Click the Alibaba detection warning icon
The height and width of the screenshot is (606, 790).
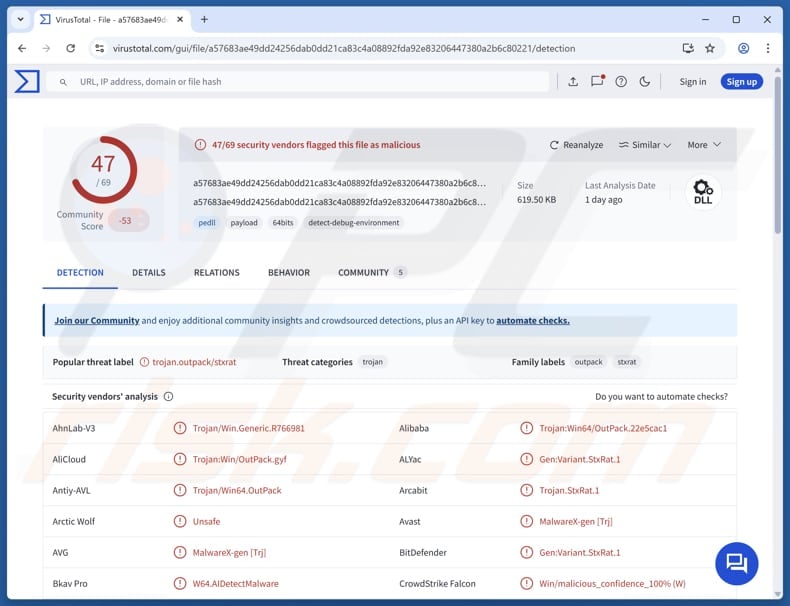pos(526,428)
